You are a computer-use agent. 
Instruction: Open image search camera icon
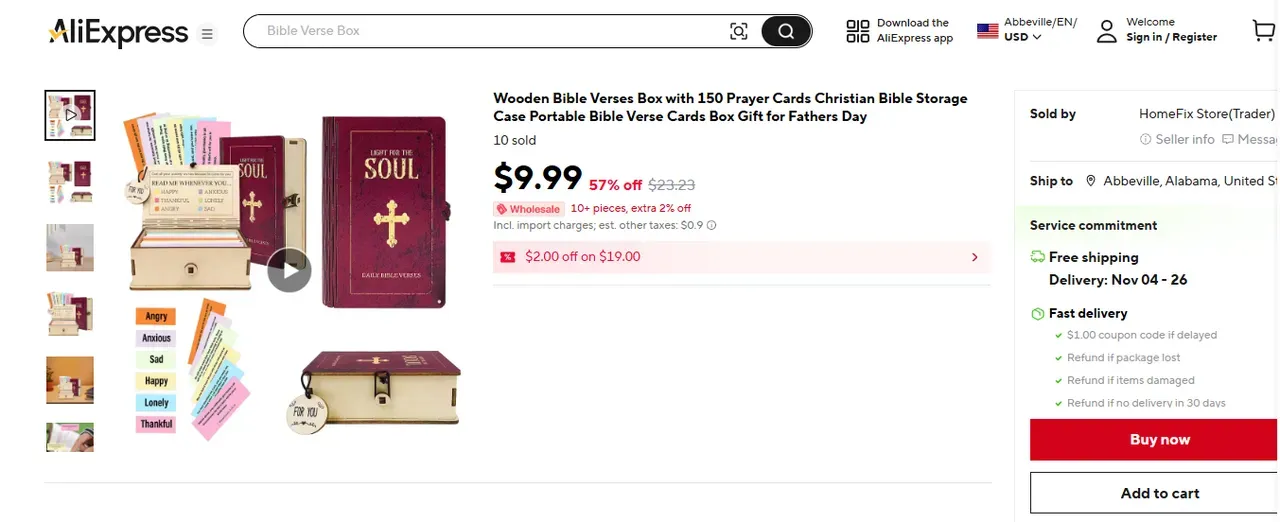738,32
